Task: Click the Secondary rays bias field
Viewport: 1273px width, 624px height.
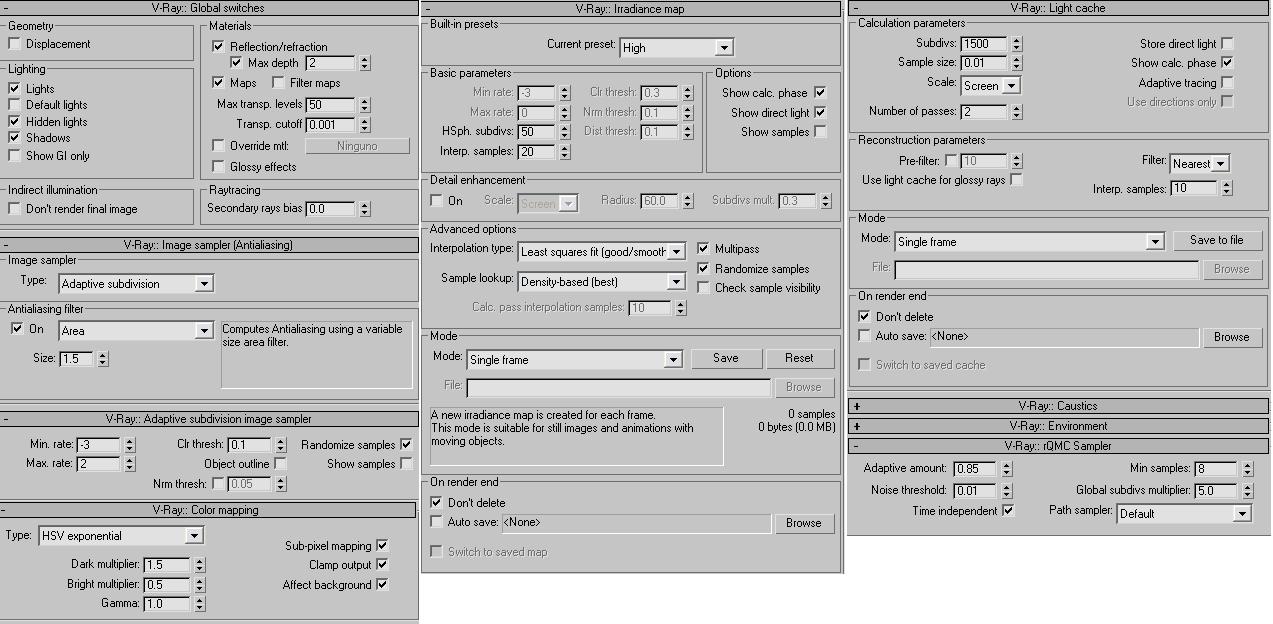Action: pyautogui.click(x=330, y=209)
